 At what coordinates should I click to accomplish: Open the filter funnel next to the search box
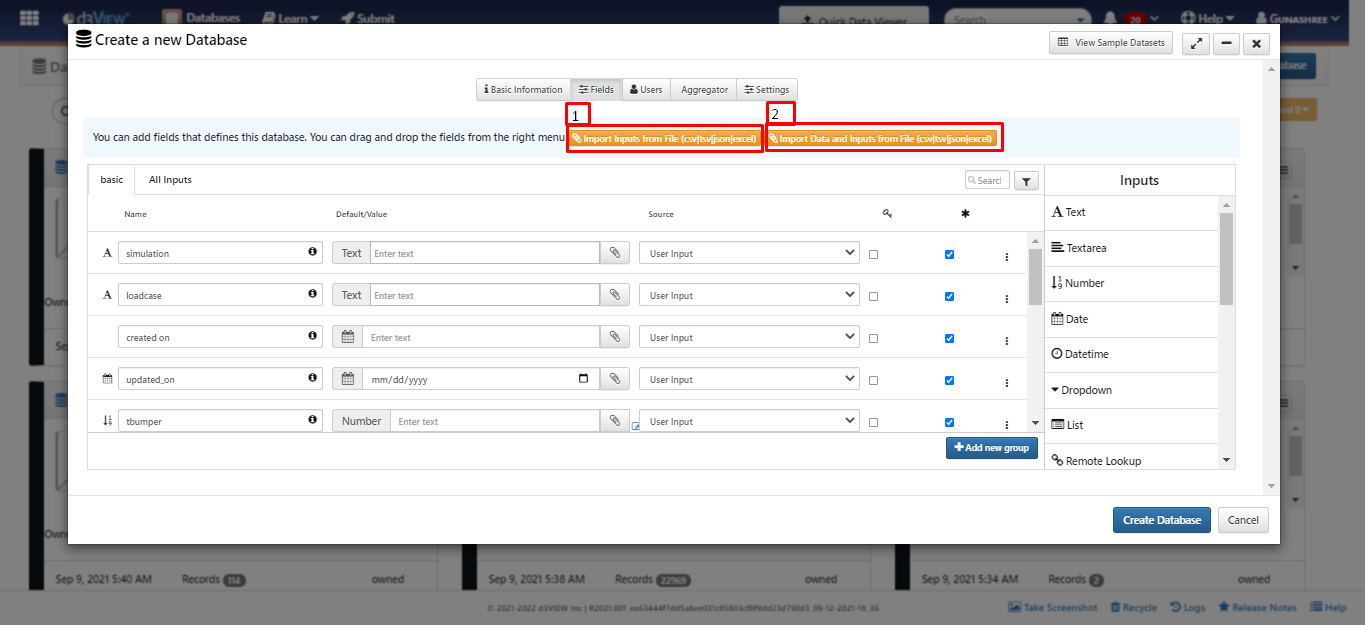point(1025,179)
